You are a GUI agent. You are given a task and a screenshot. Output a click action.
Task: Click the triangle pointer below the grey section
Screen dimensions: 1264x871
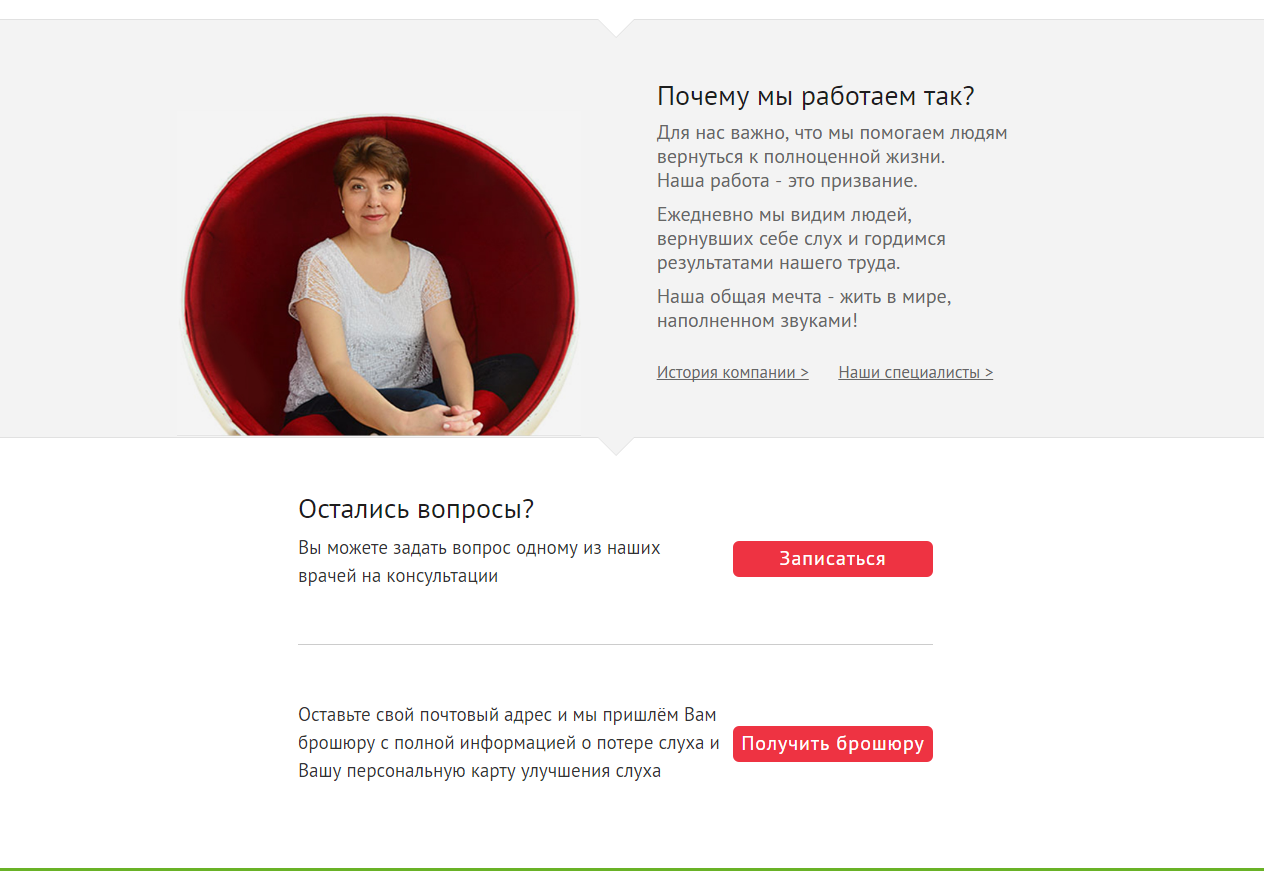pos(616,446)
